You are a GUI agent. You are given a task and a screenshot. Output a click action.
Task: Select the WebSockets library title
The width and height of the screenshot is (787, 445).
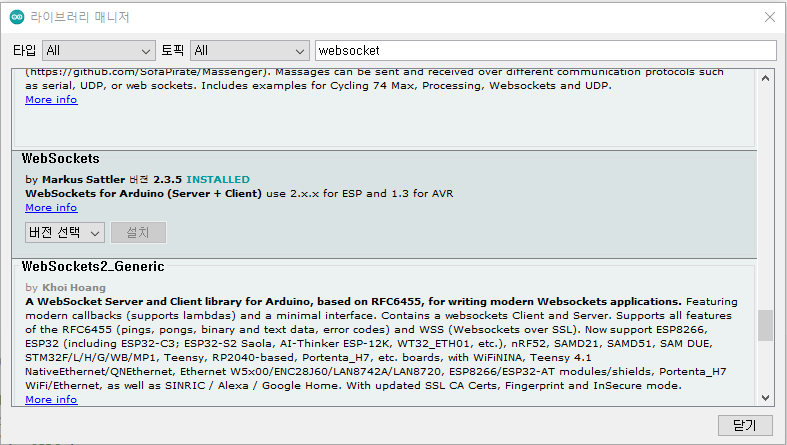[61, 159]
